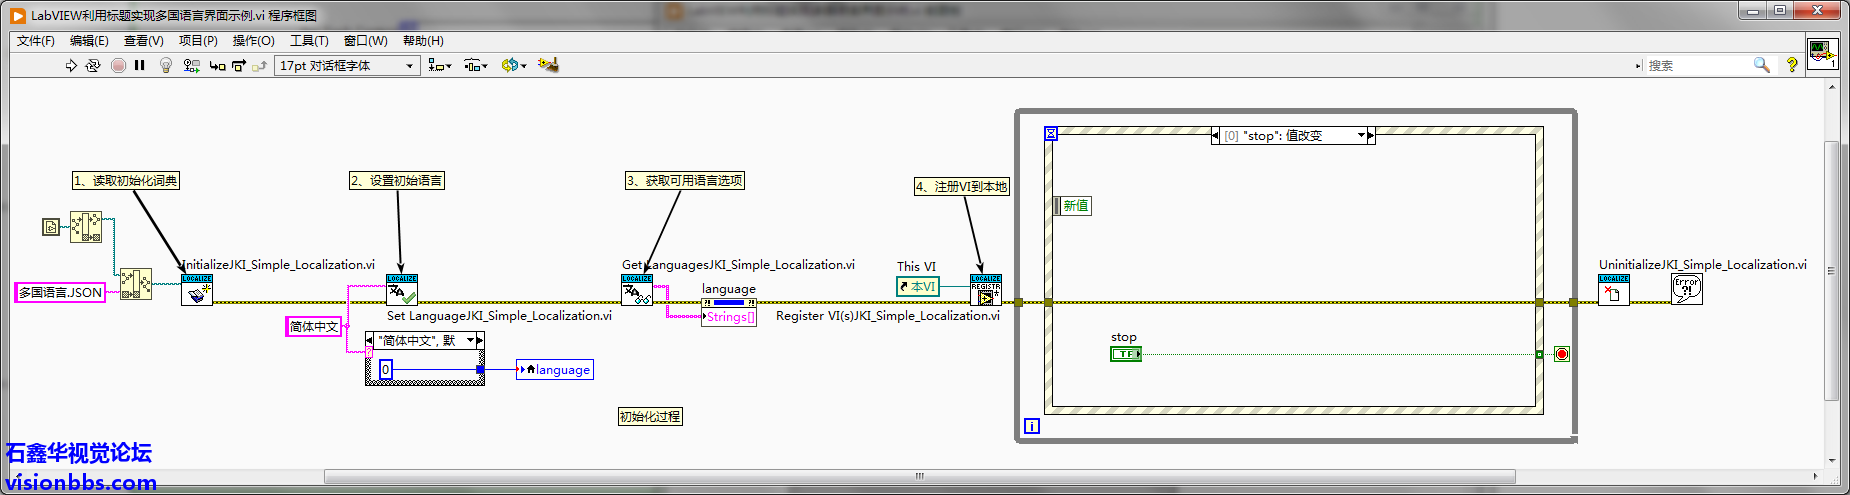The image size is (1850, 495).
Task: Click the Clean Up Diagram broom icon
Action: tap(548, 65)
